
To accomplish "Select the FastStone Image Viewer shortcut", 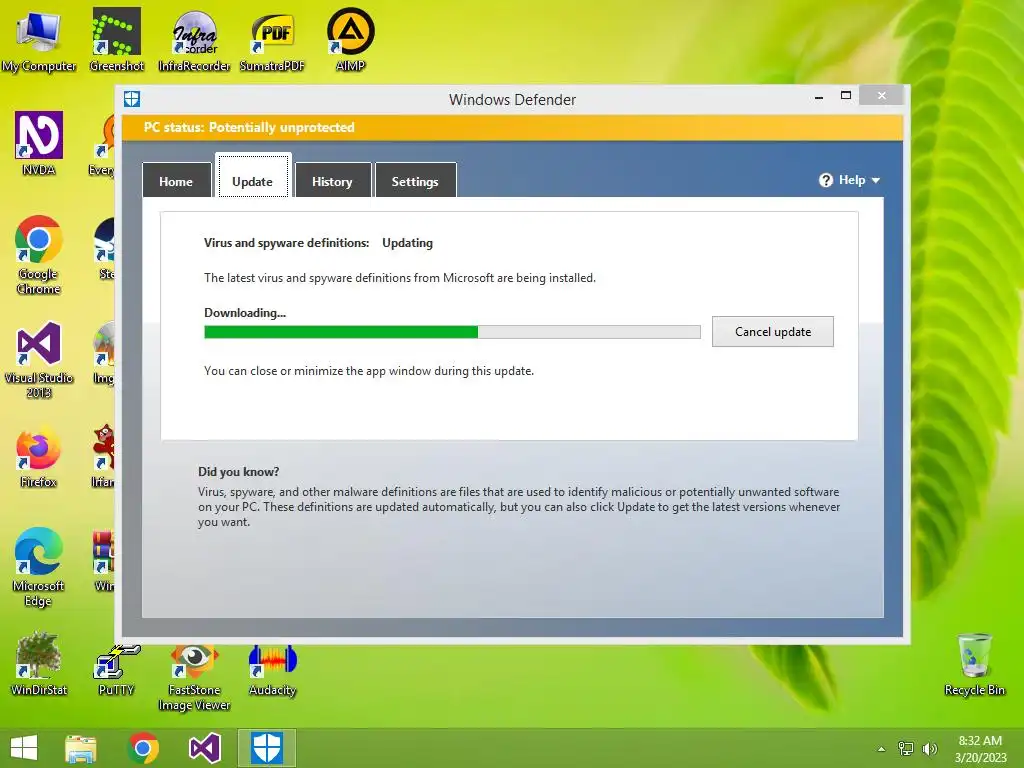I will (x=194, y=678).
